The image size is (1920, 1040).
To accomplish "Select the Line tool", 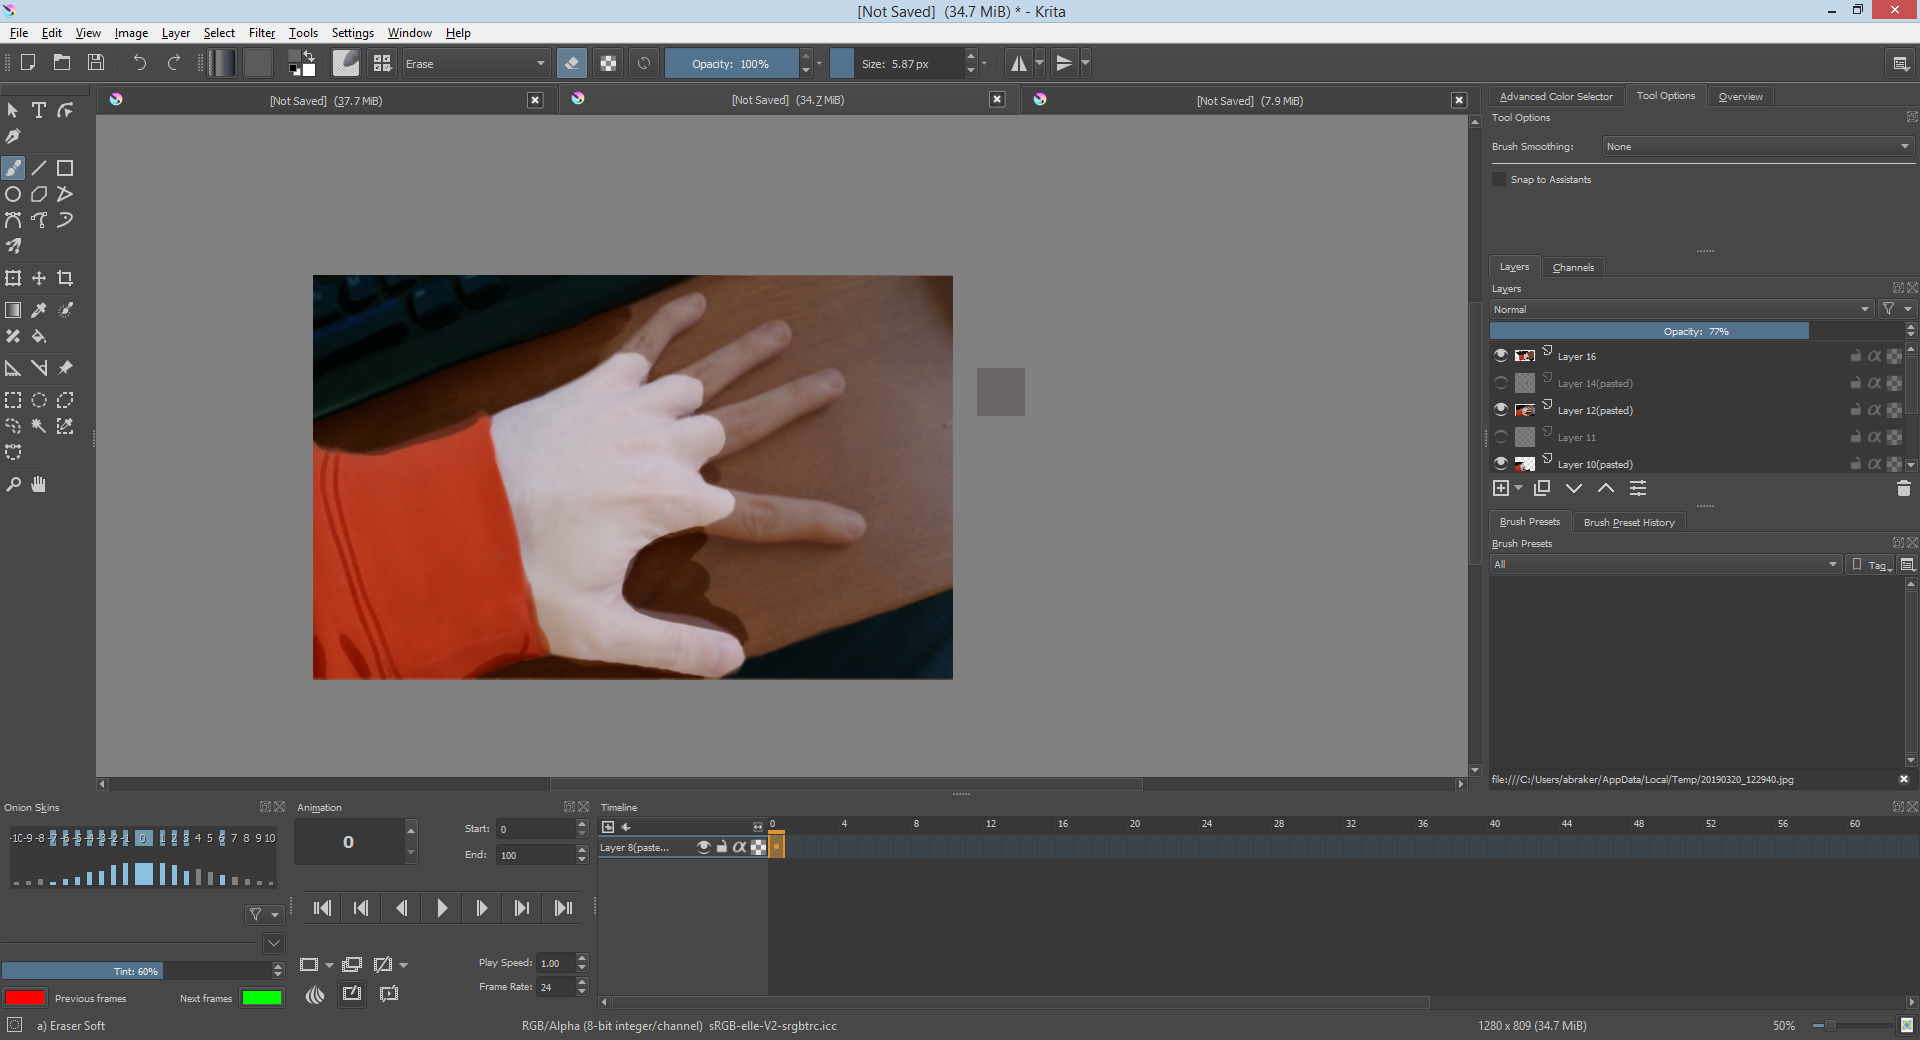I will pyautogui.click(x=39, y=168).
